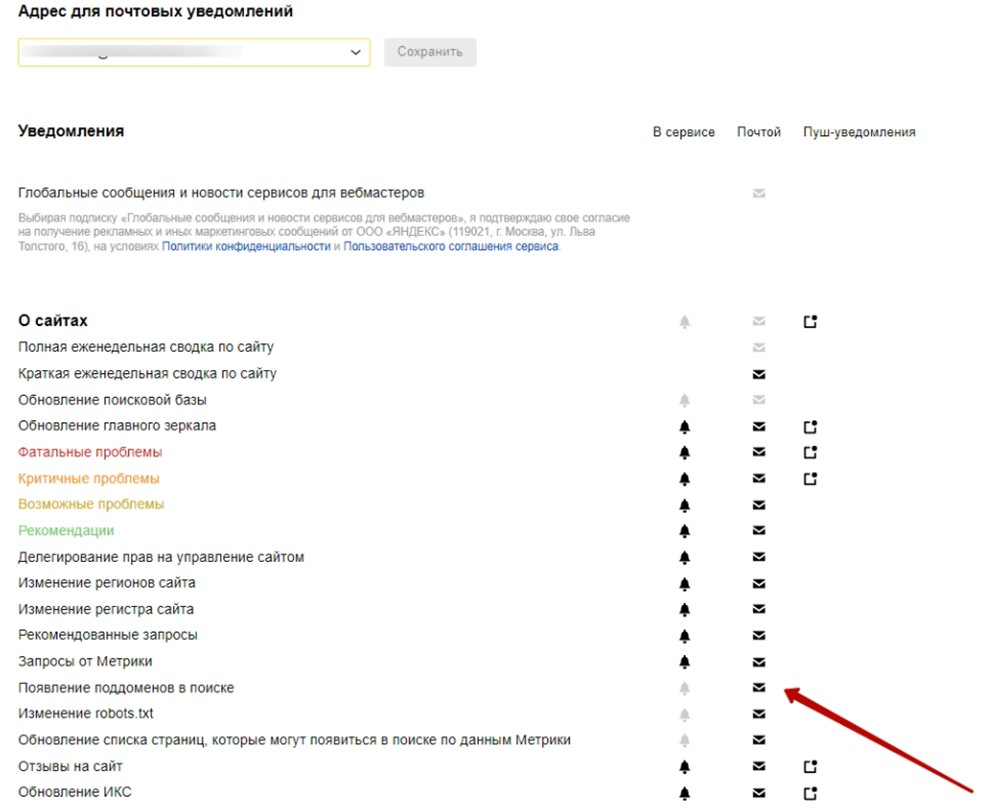Image resolution: width=992 pixels, height=810 pixels.
Task: Toggle email icon for Рекомендации
Action: pyautogui.click(x=759, y=531)
